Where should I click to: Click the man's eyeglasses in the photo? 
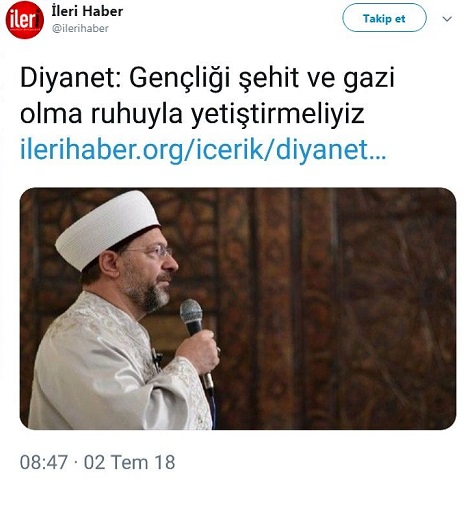tap(152, 251)
